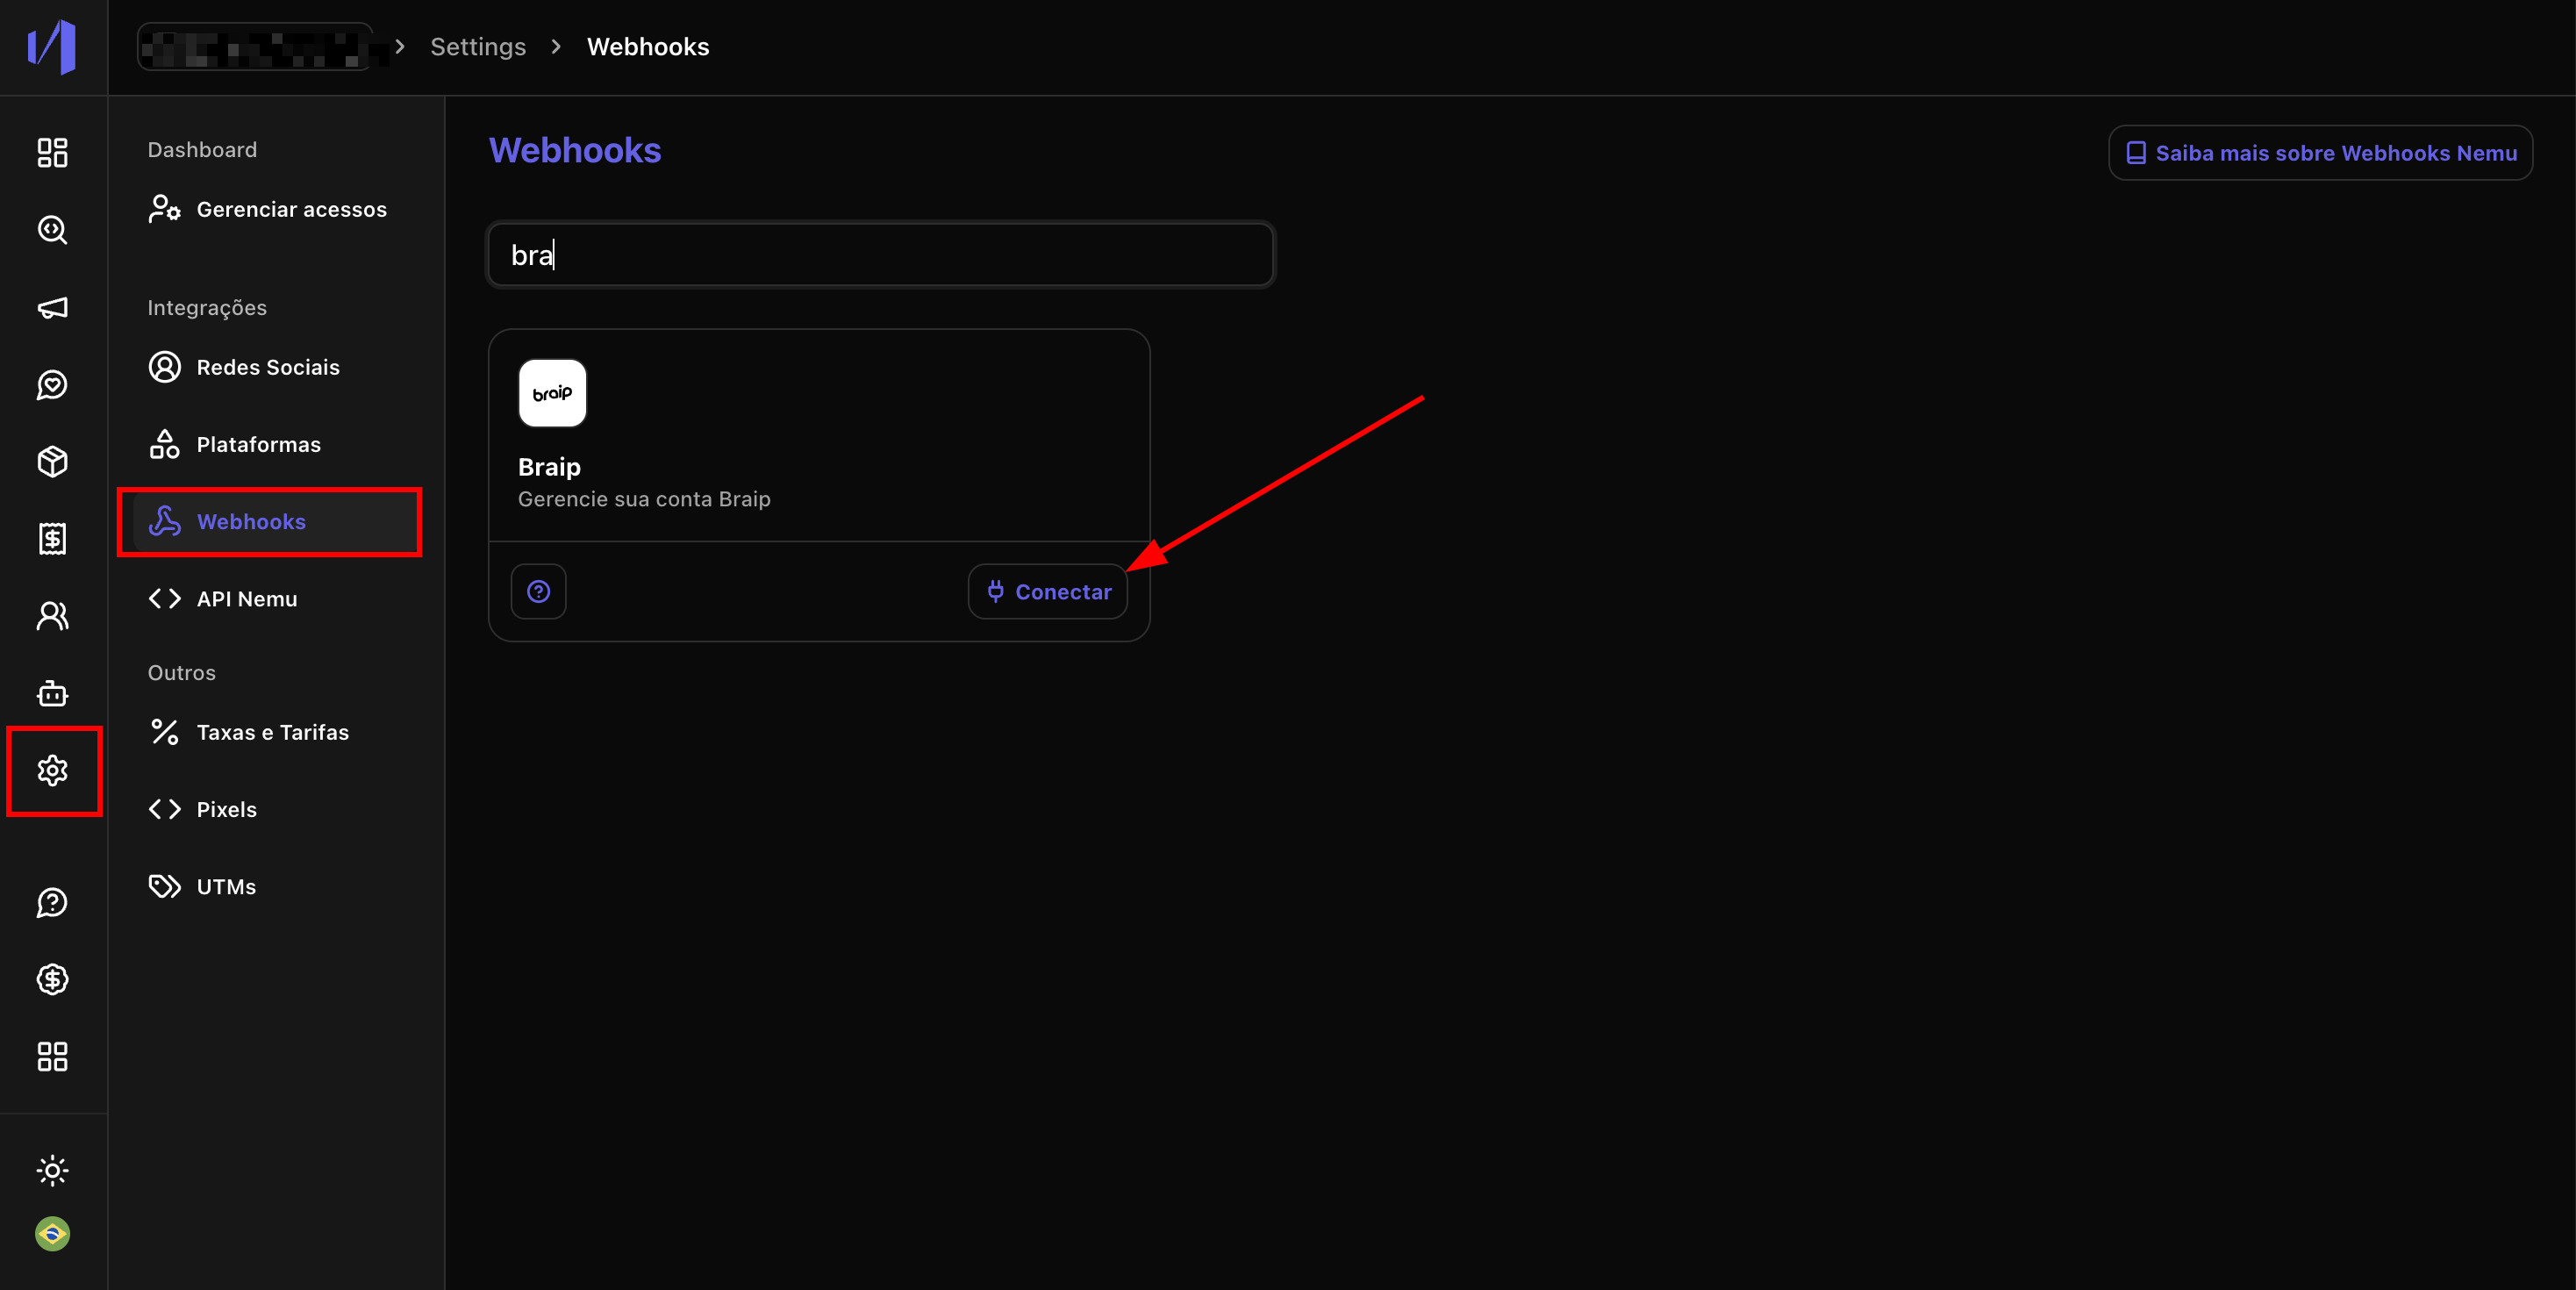The image size is (2576, 1290).
Task: Open Saiba mais sobre Webhooks Nemu link
Action: click(x=2320, y=153)
